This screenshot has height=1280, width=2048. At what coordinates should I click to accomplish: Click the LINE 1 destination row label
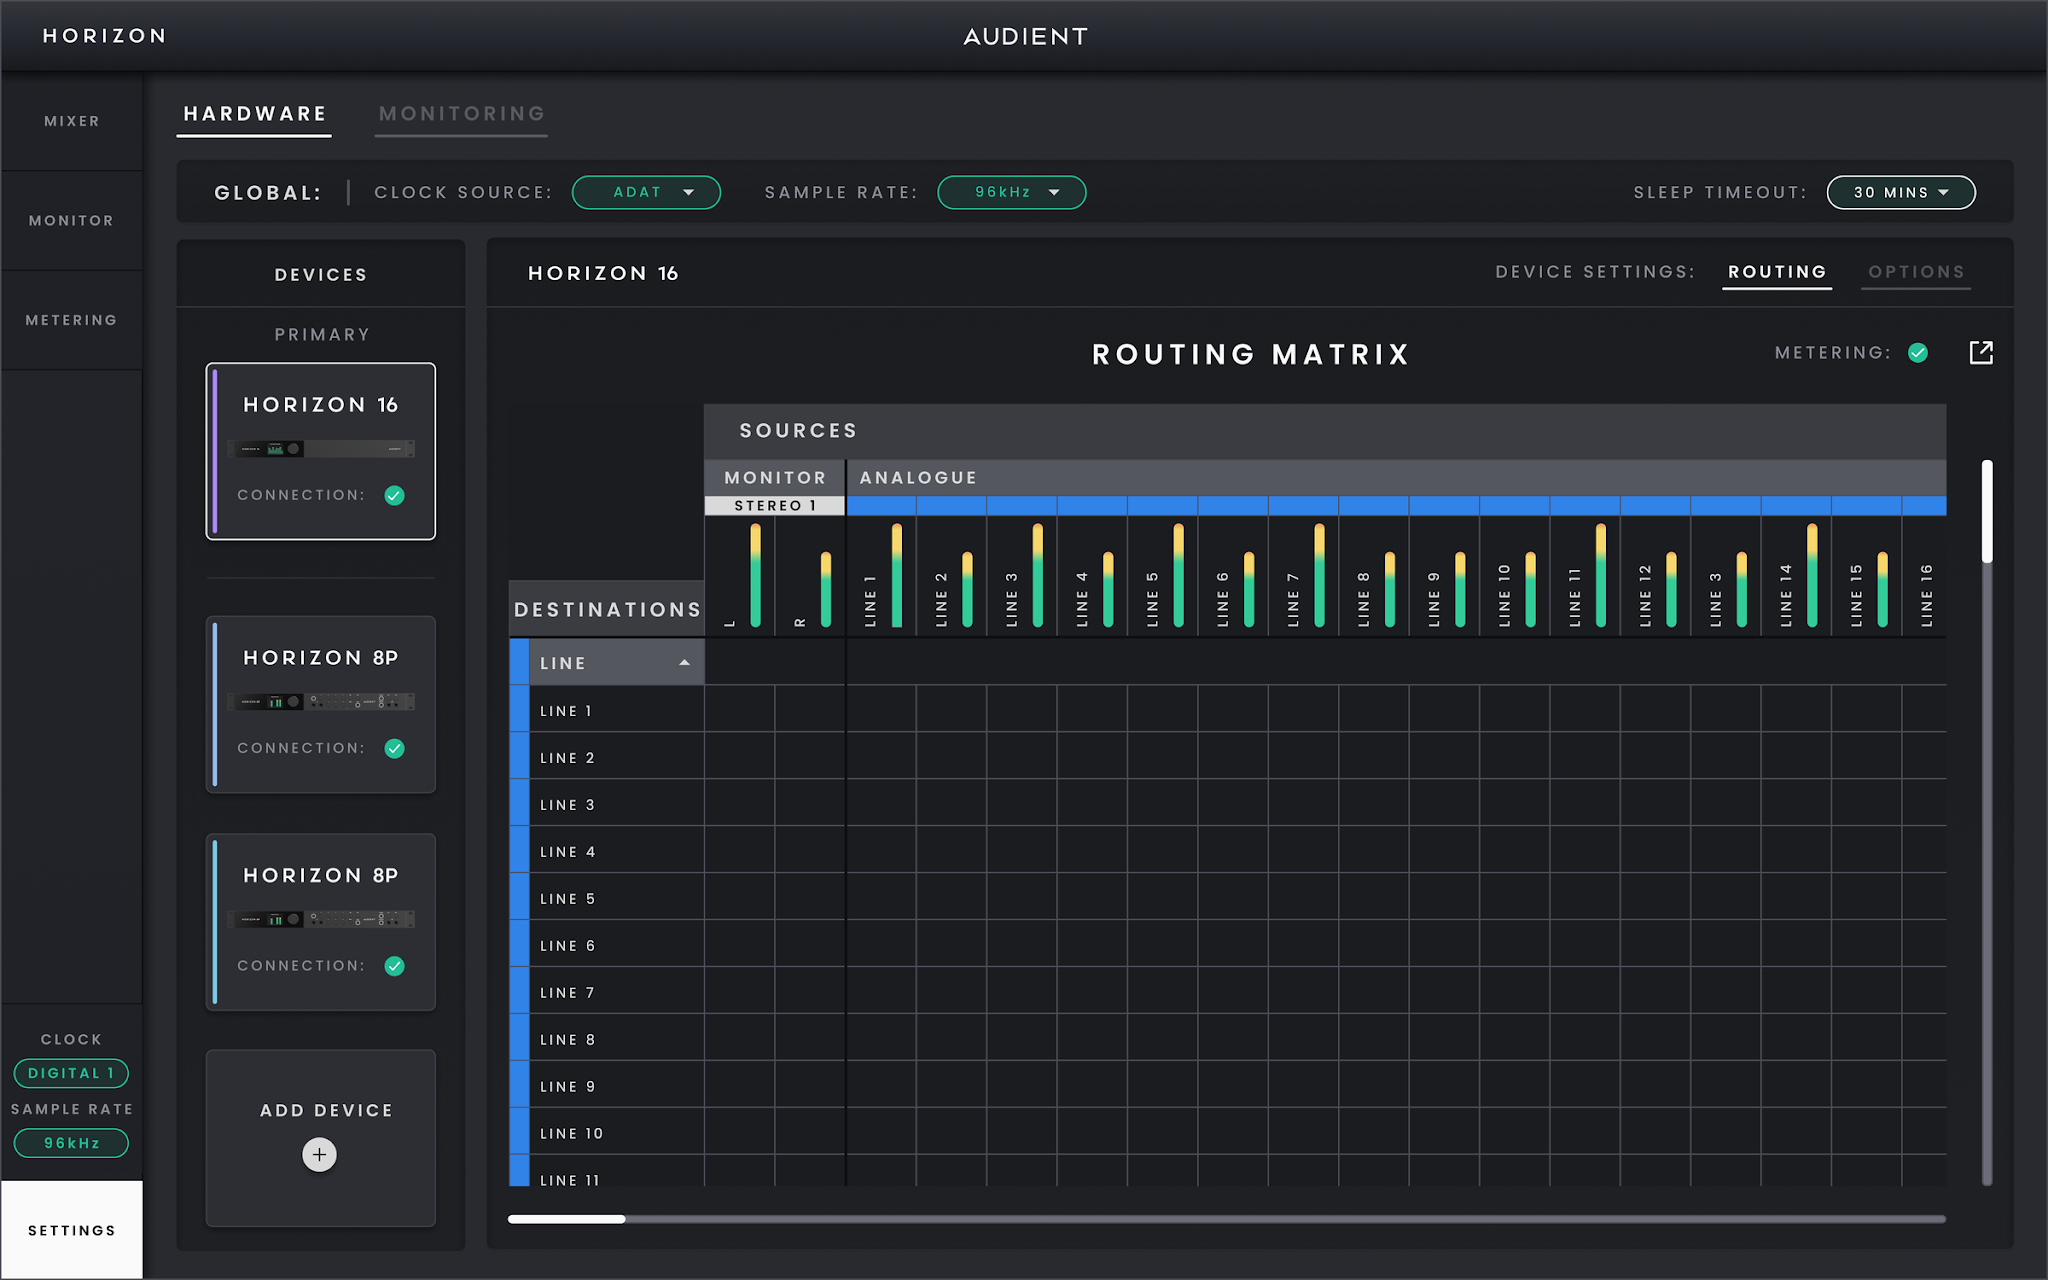[566, 711]
